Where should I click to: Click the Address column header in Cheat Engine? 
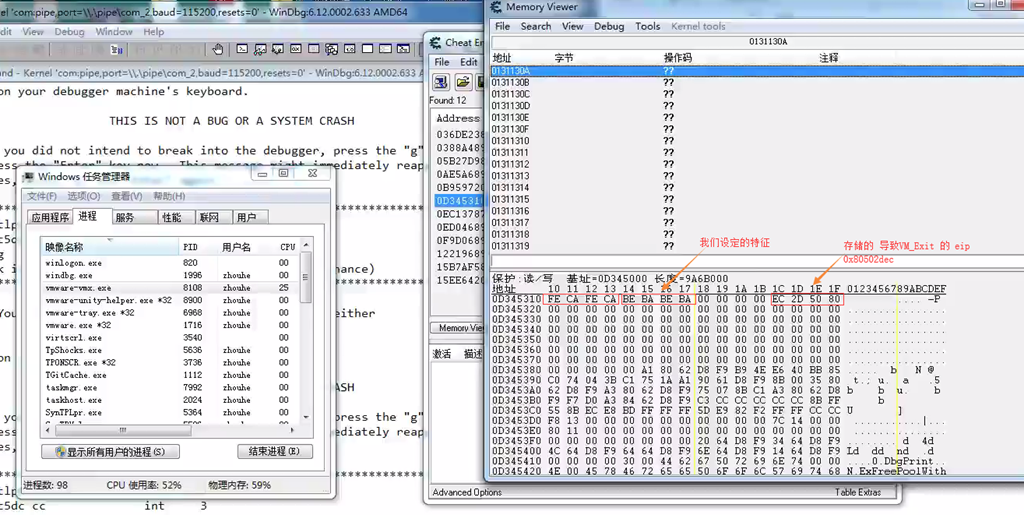point(458,118)
